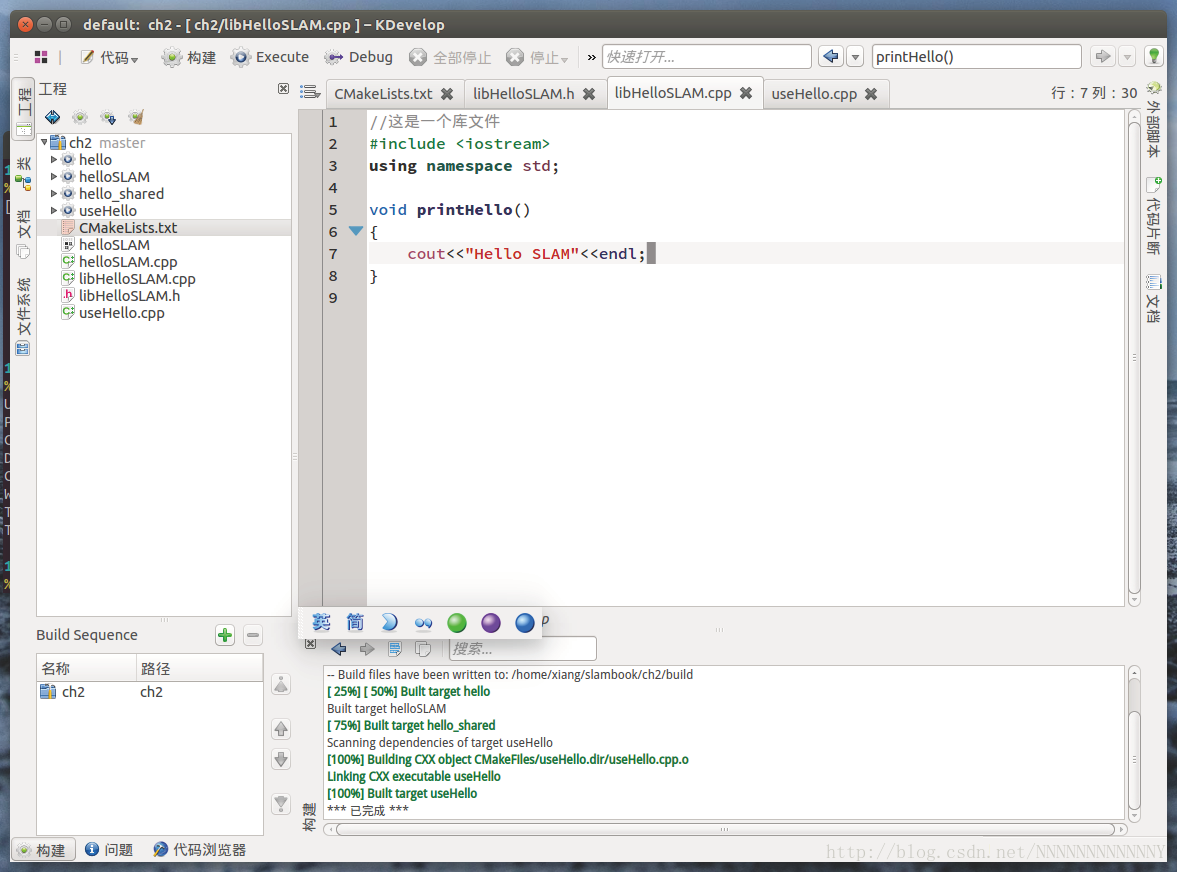This screenshot has width=1177, height=872.
Task: Remove item from Build Sequence with minus
Action: [x=253, y=635]
